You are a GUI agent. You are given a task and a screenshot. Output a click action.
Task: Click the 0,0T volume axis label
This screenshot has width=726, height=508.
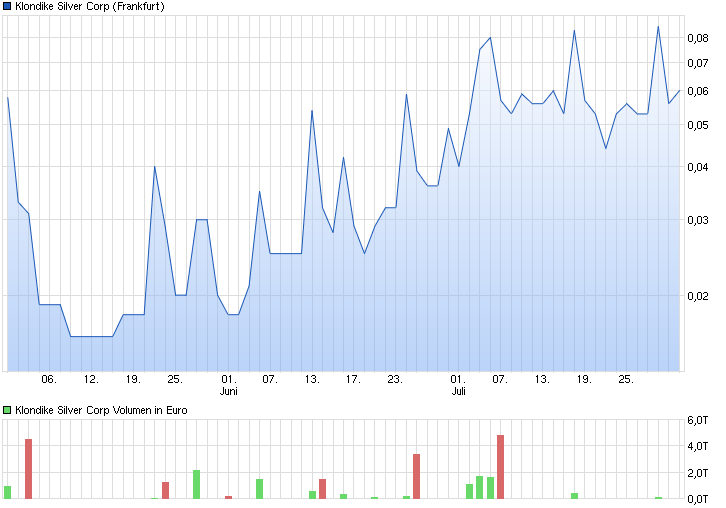[698, 499]
